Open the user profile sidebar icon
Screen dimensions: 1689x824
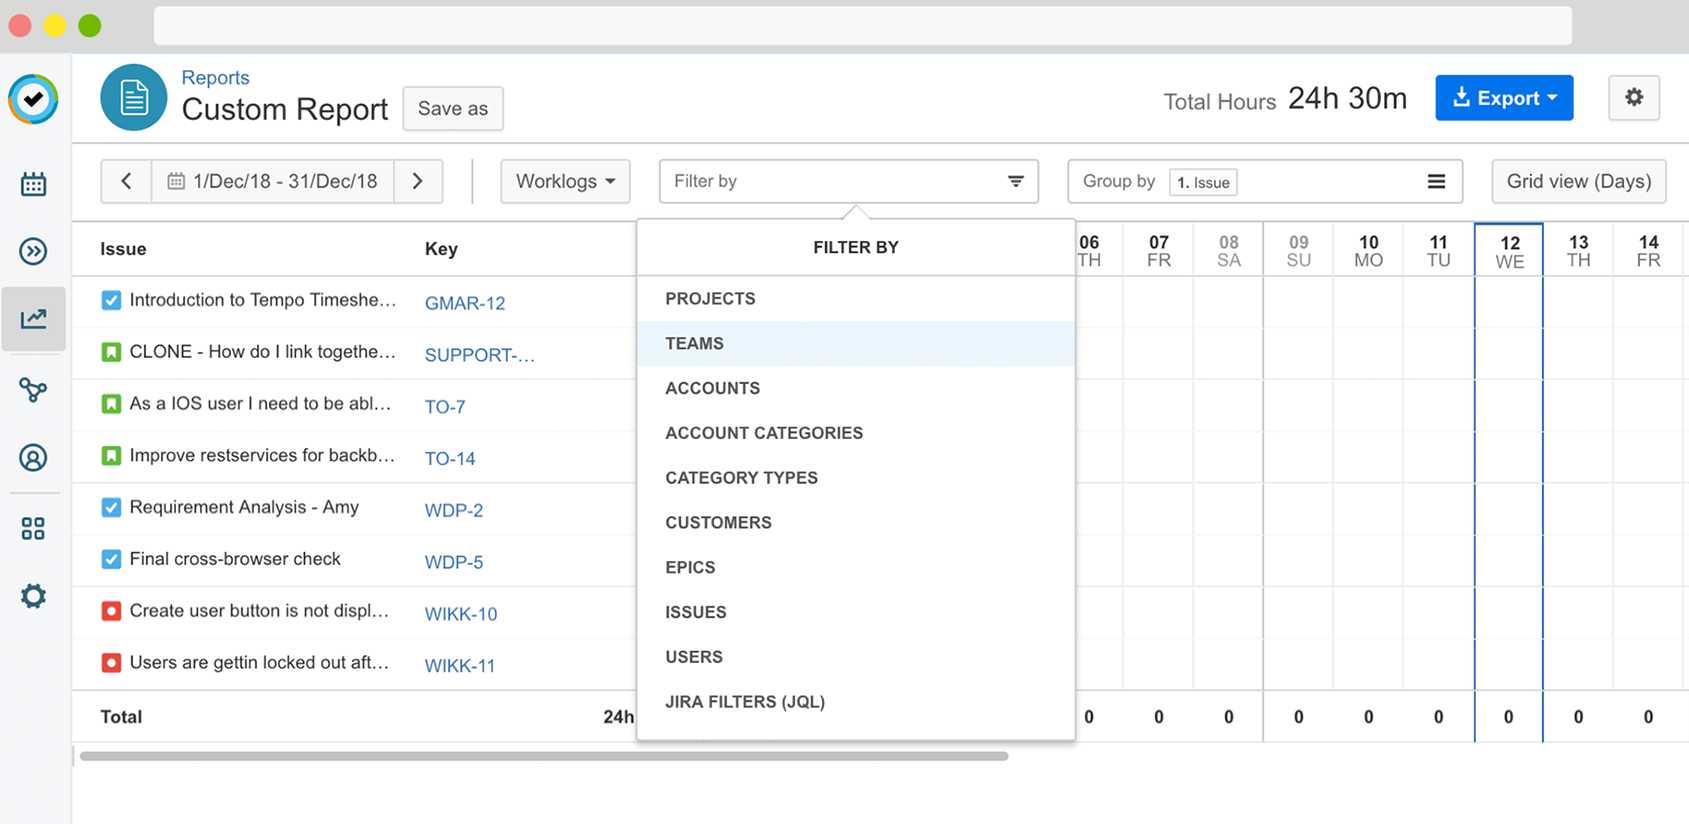pos(33,458)
